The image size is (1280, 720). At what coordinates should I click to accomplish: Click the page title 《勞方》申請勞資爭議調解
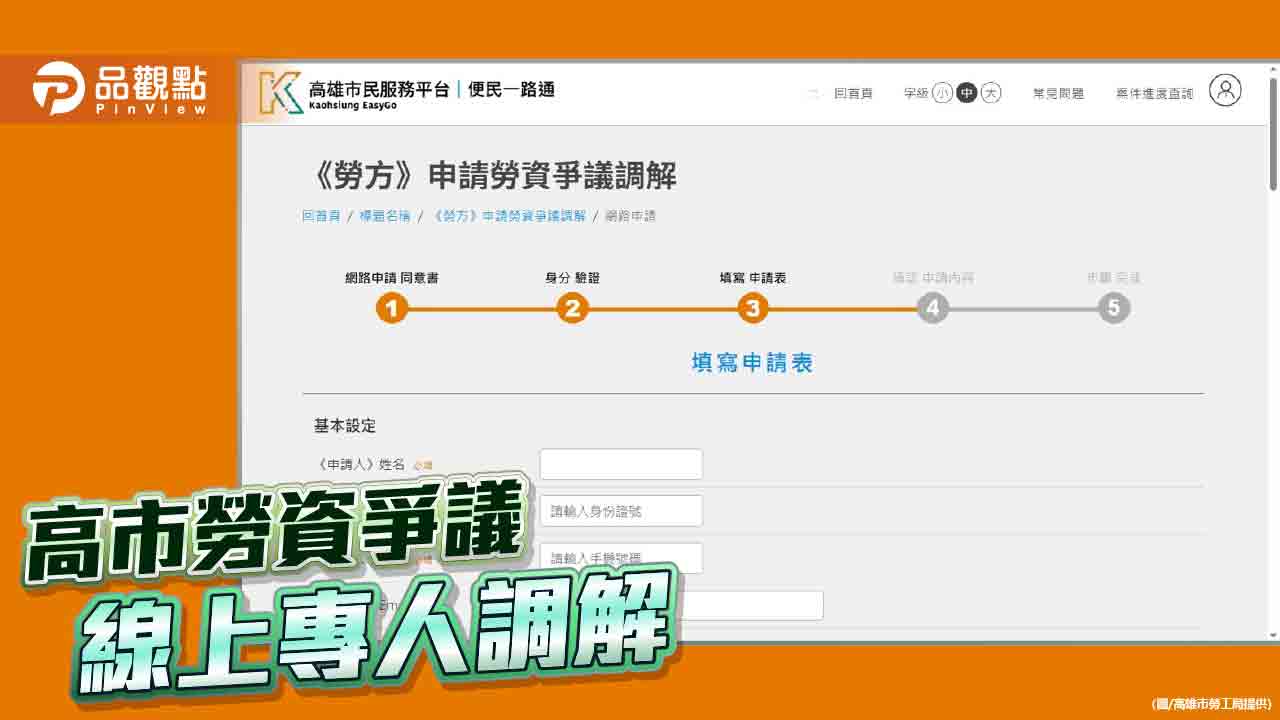(490, 176)
